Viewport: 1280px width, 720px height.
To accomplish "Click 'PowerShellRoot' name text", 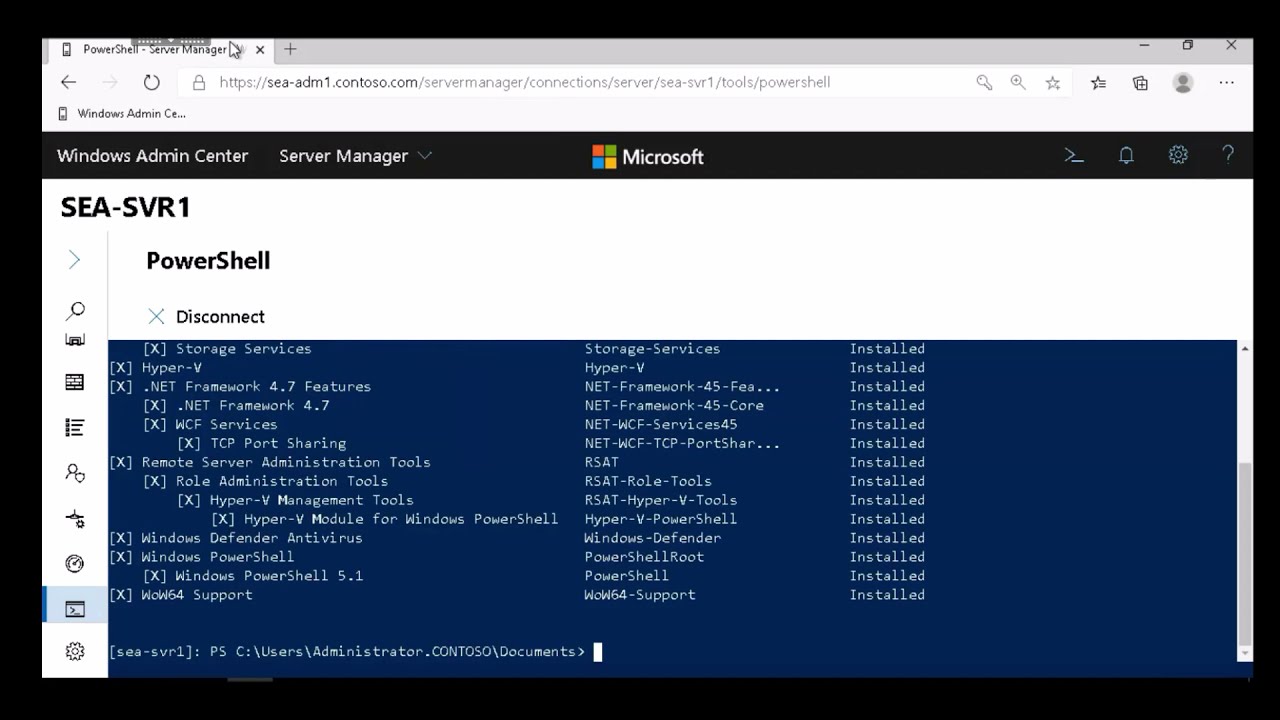I will (644, 558).
